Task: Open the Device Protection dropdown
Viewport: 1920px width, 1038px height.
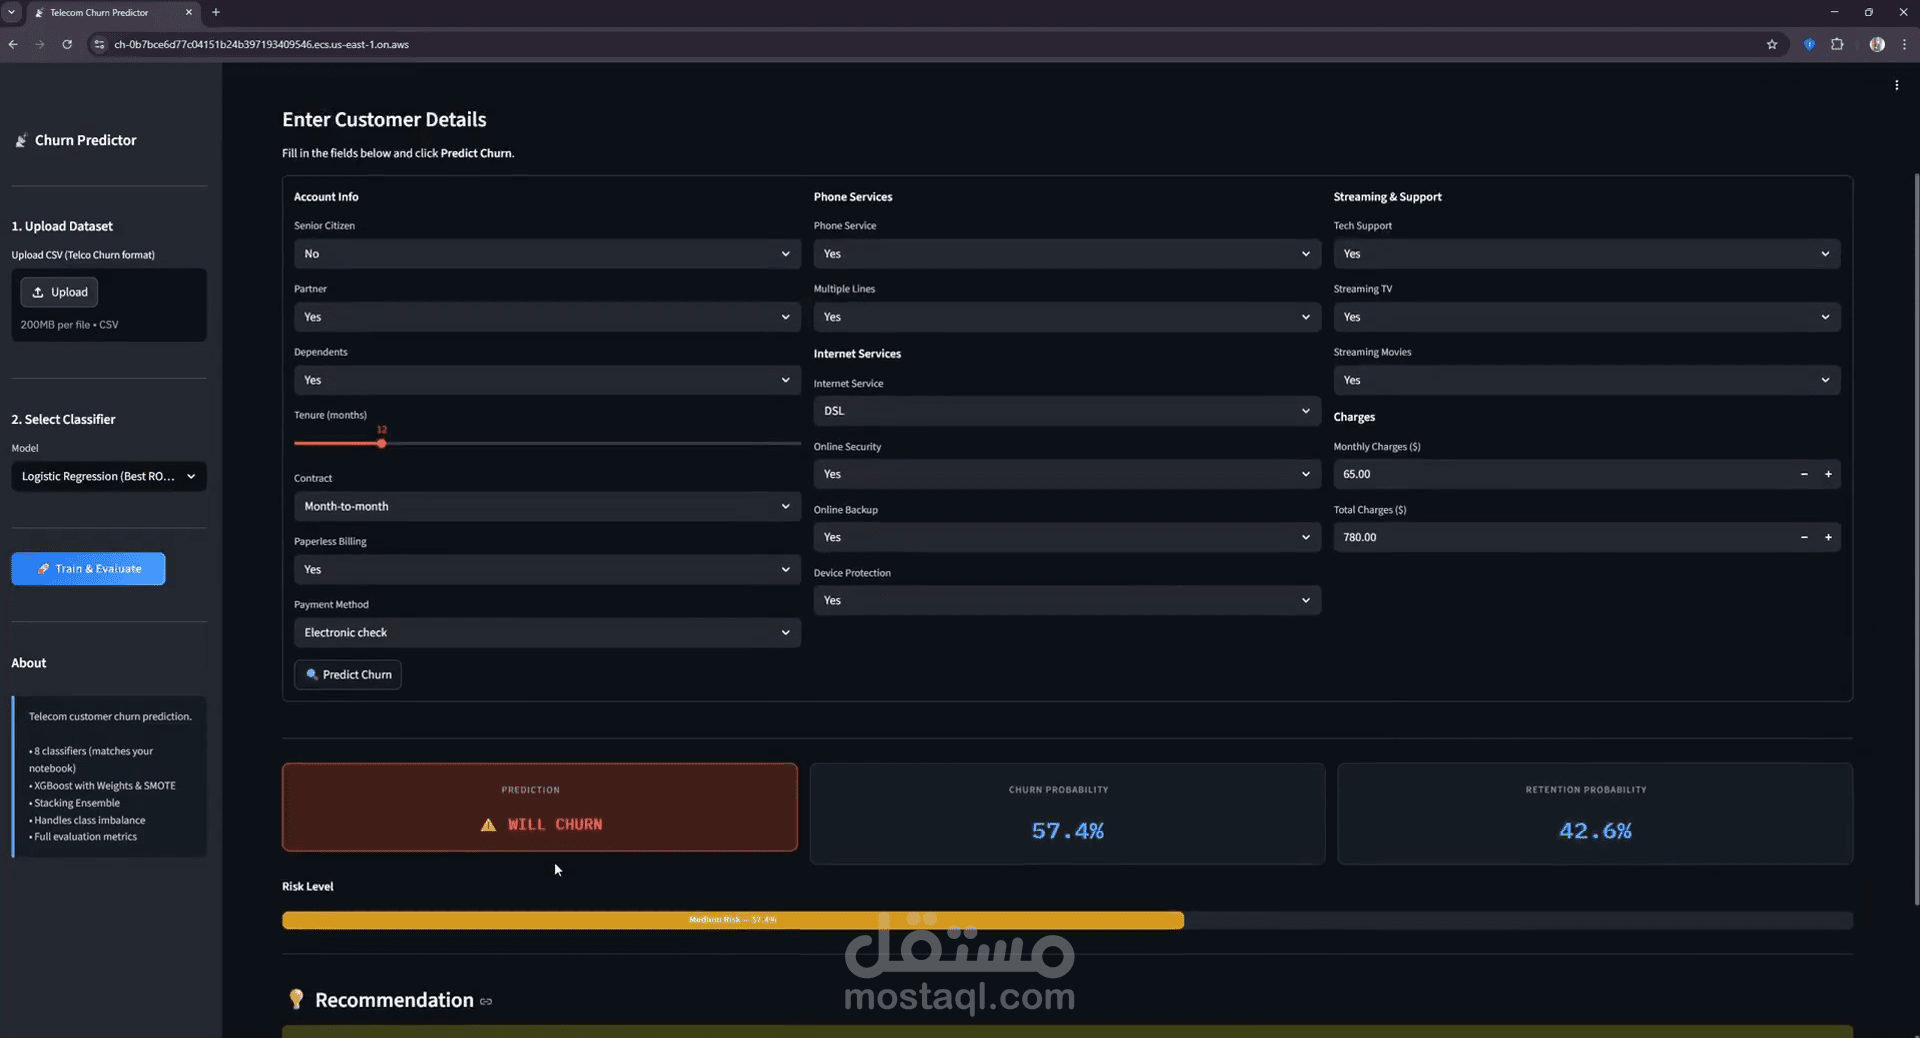Action: [1067, 600]
